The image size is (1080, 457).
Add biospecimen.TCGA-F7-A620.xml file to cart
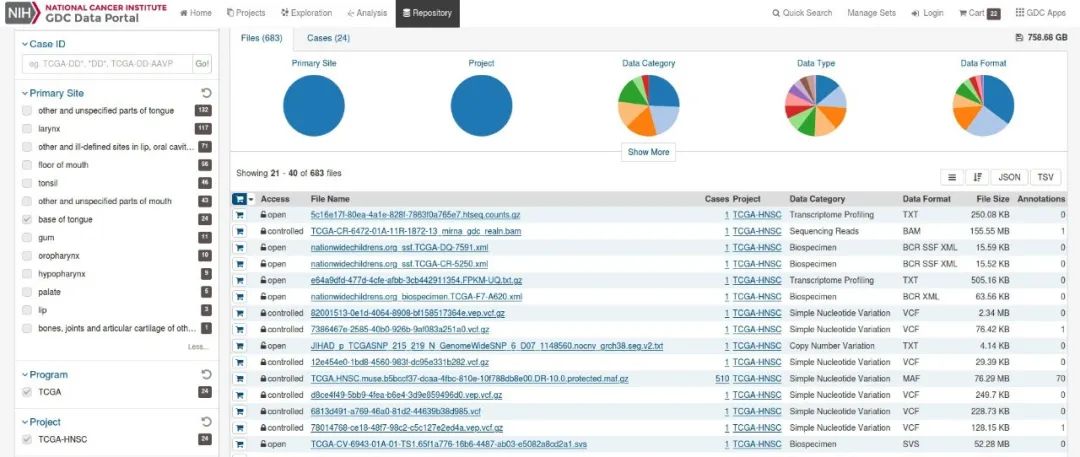point(240,297)
